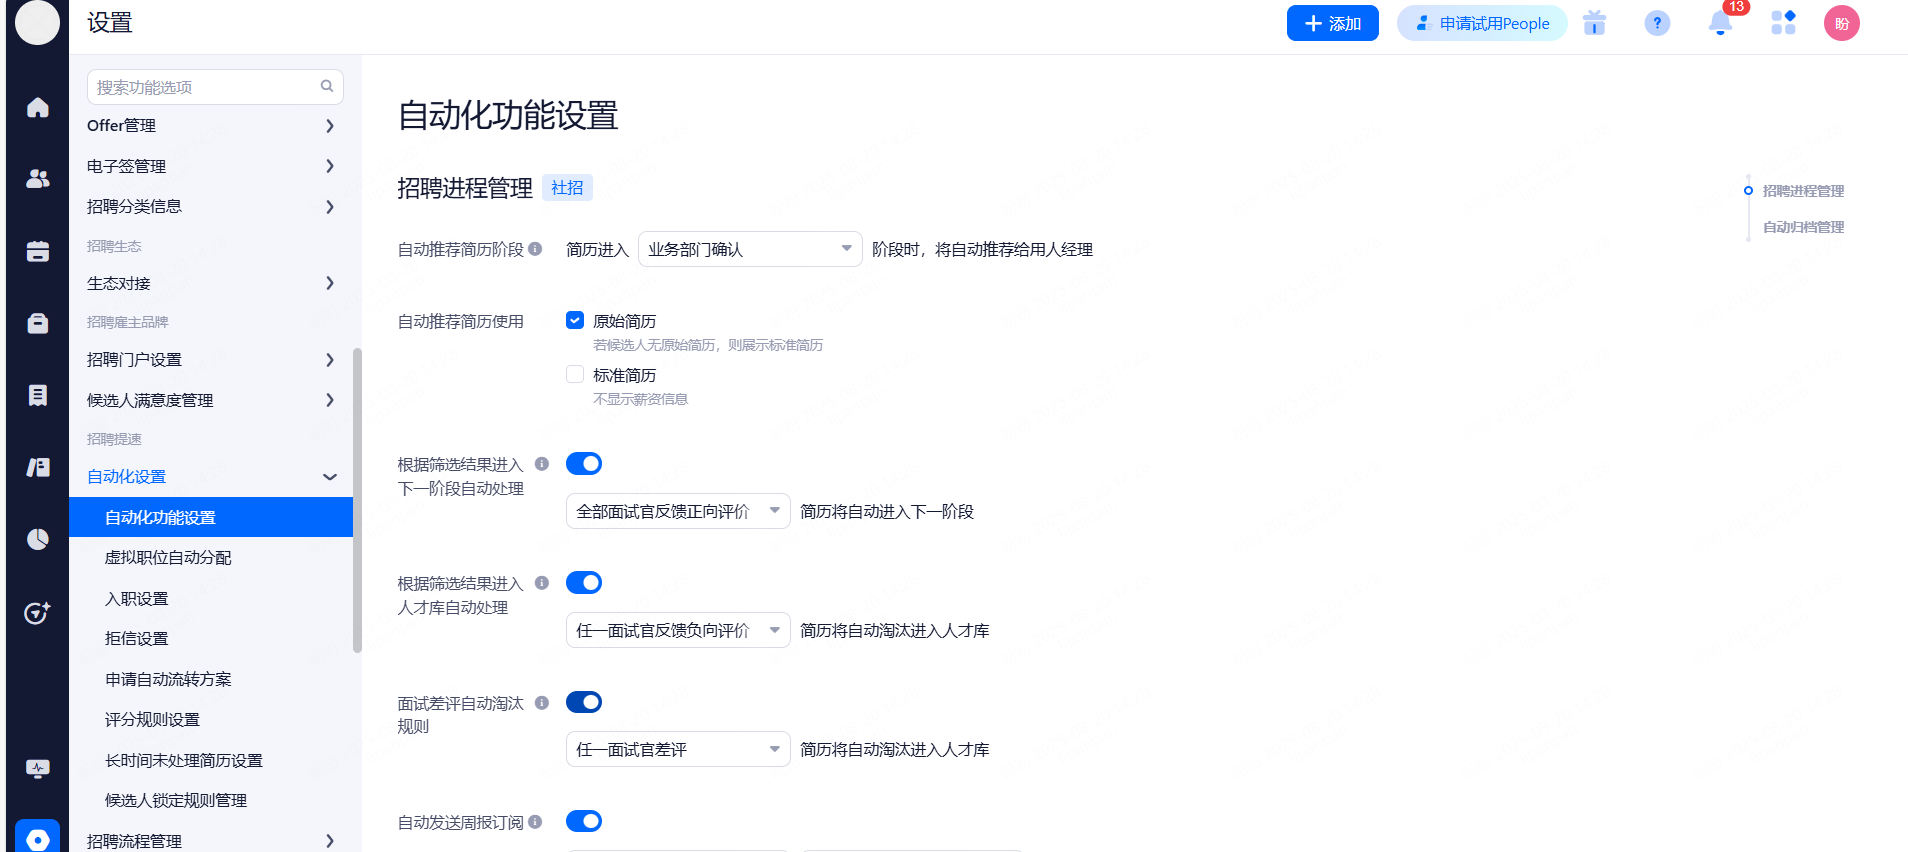The height and width of the screenshot is (852, 1908).
Task: Click the 申请试用People button
Action: click(1482, 23)
